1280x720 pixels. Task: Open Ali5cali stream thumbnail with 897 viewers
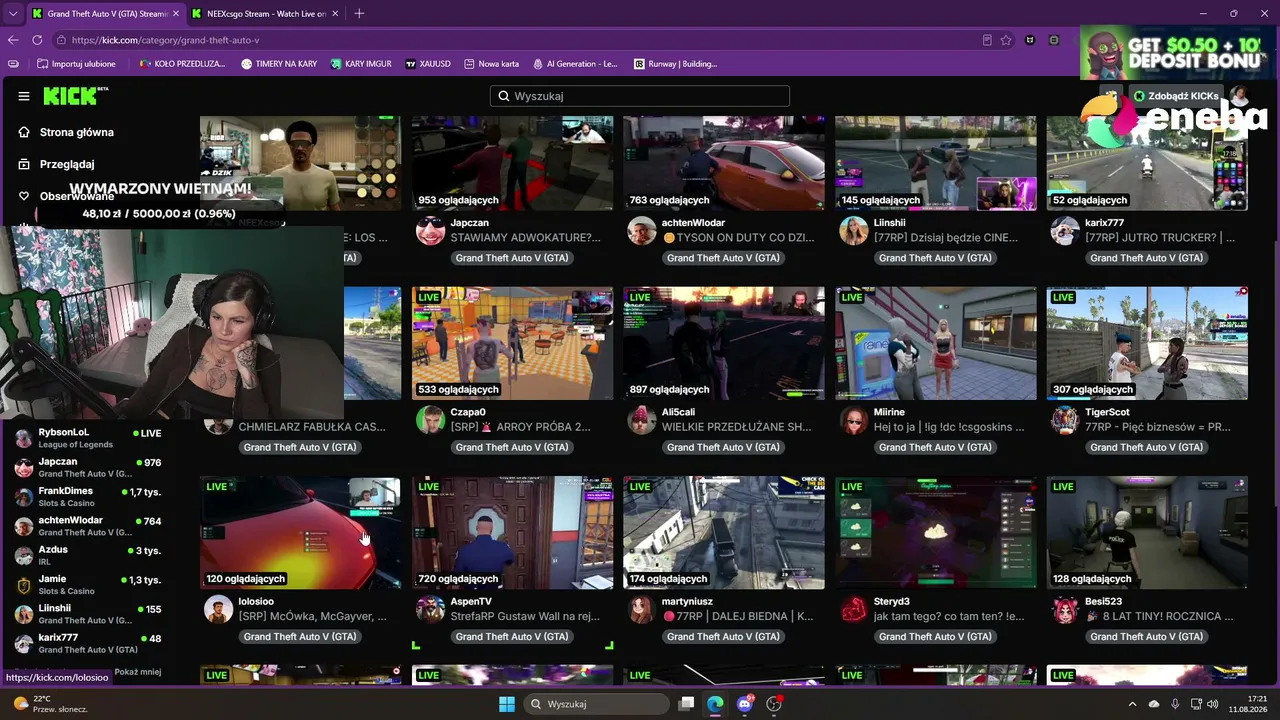tap(724, 344)
